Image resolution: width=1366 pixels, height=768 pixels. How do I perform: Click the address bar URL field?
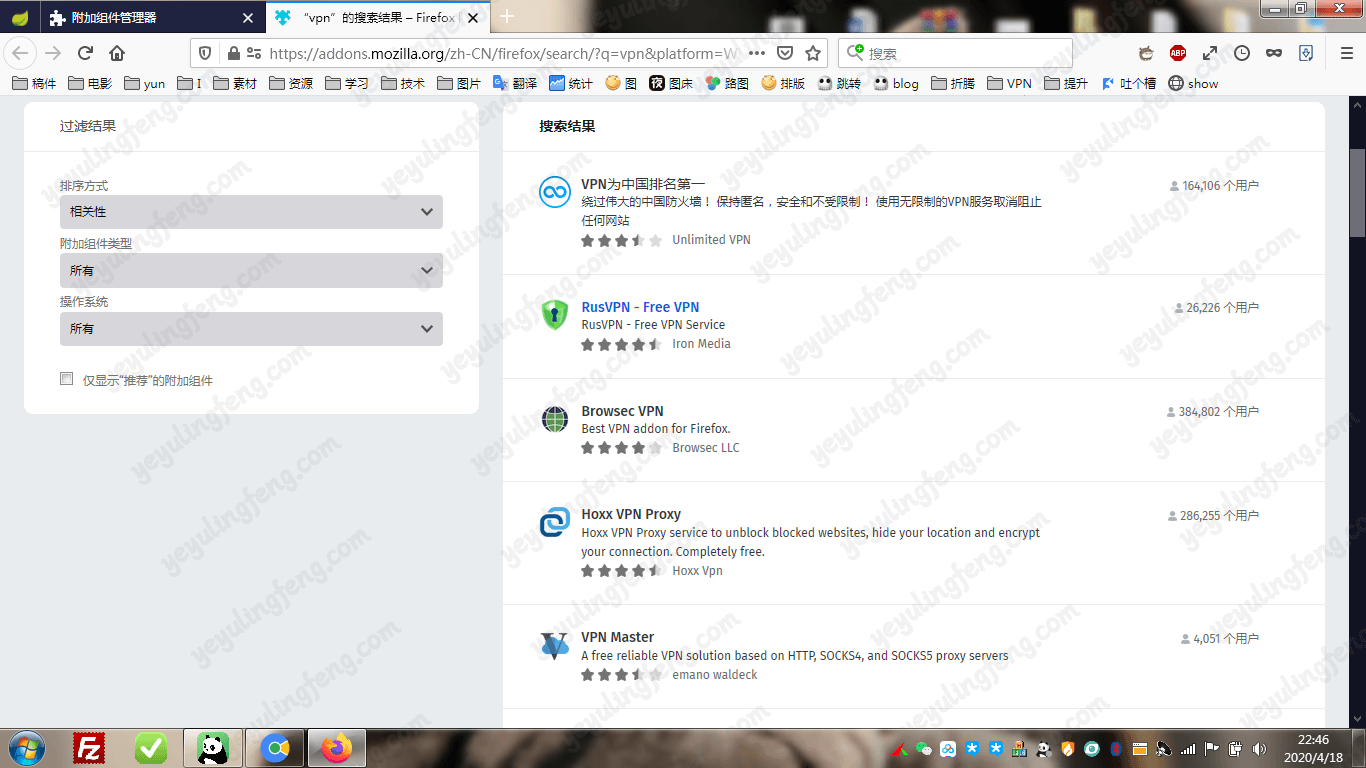pos(504,53)
